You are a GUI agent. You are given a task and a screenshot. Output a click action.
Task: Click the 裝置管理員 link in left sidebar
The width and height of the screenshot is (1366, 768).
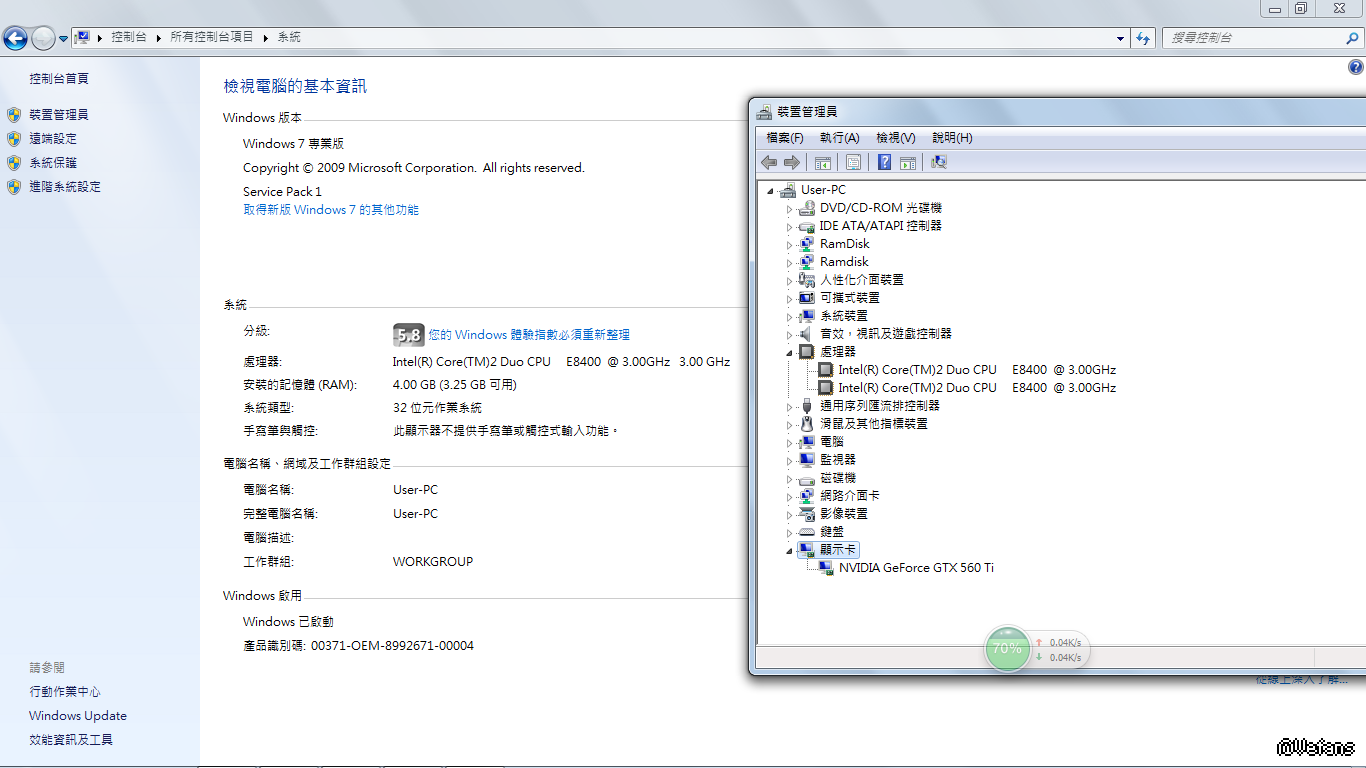click(x=59, y=115)
